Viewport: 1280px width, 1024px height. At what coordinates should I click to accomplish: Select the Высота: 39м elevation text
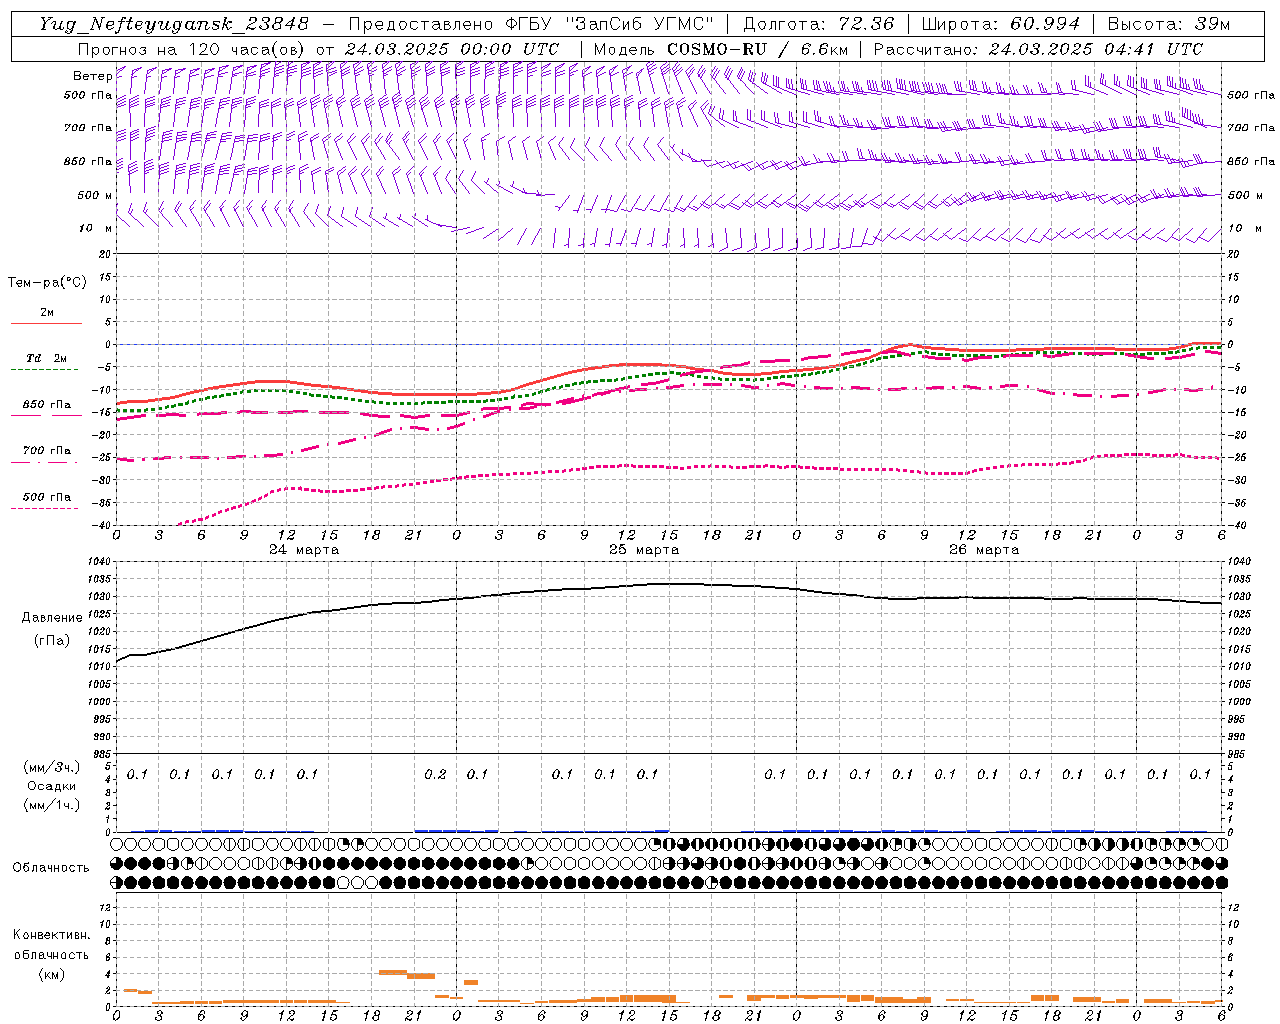coord(1169,24)
